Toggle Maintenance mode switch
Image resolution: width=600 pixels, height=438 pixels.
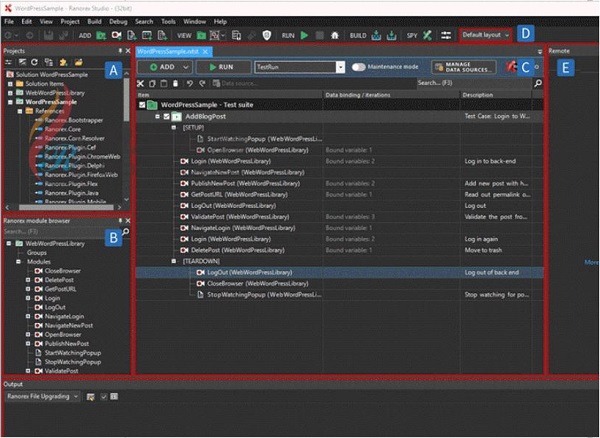[360, 67]
